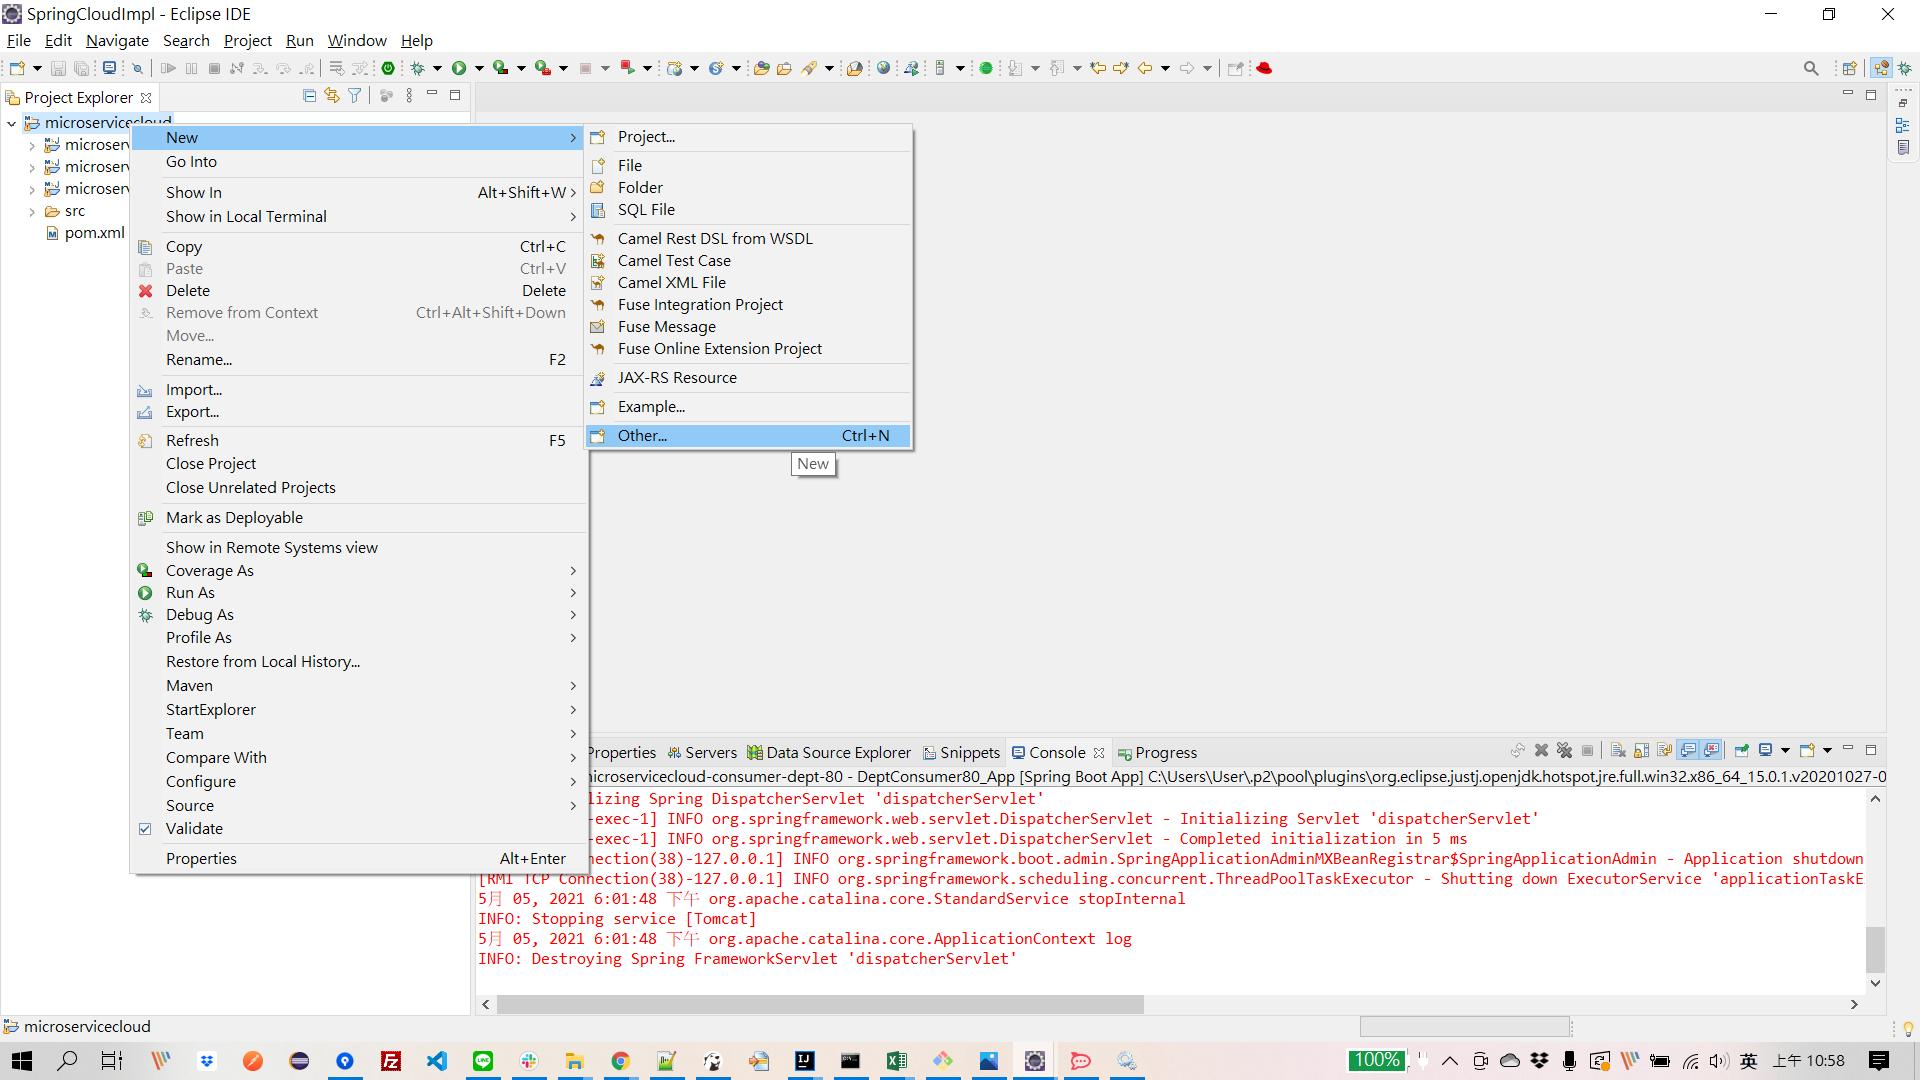This screenshot has height=1080, width=1920.
Task: Expand the src folder in Project Explorer
Action: pos(32,212)
